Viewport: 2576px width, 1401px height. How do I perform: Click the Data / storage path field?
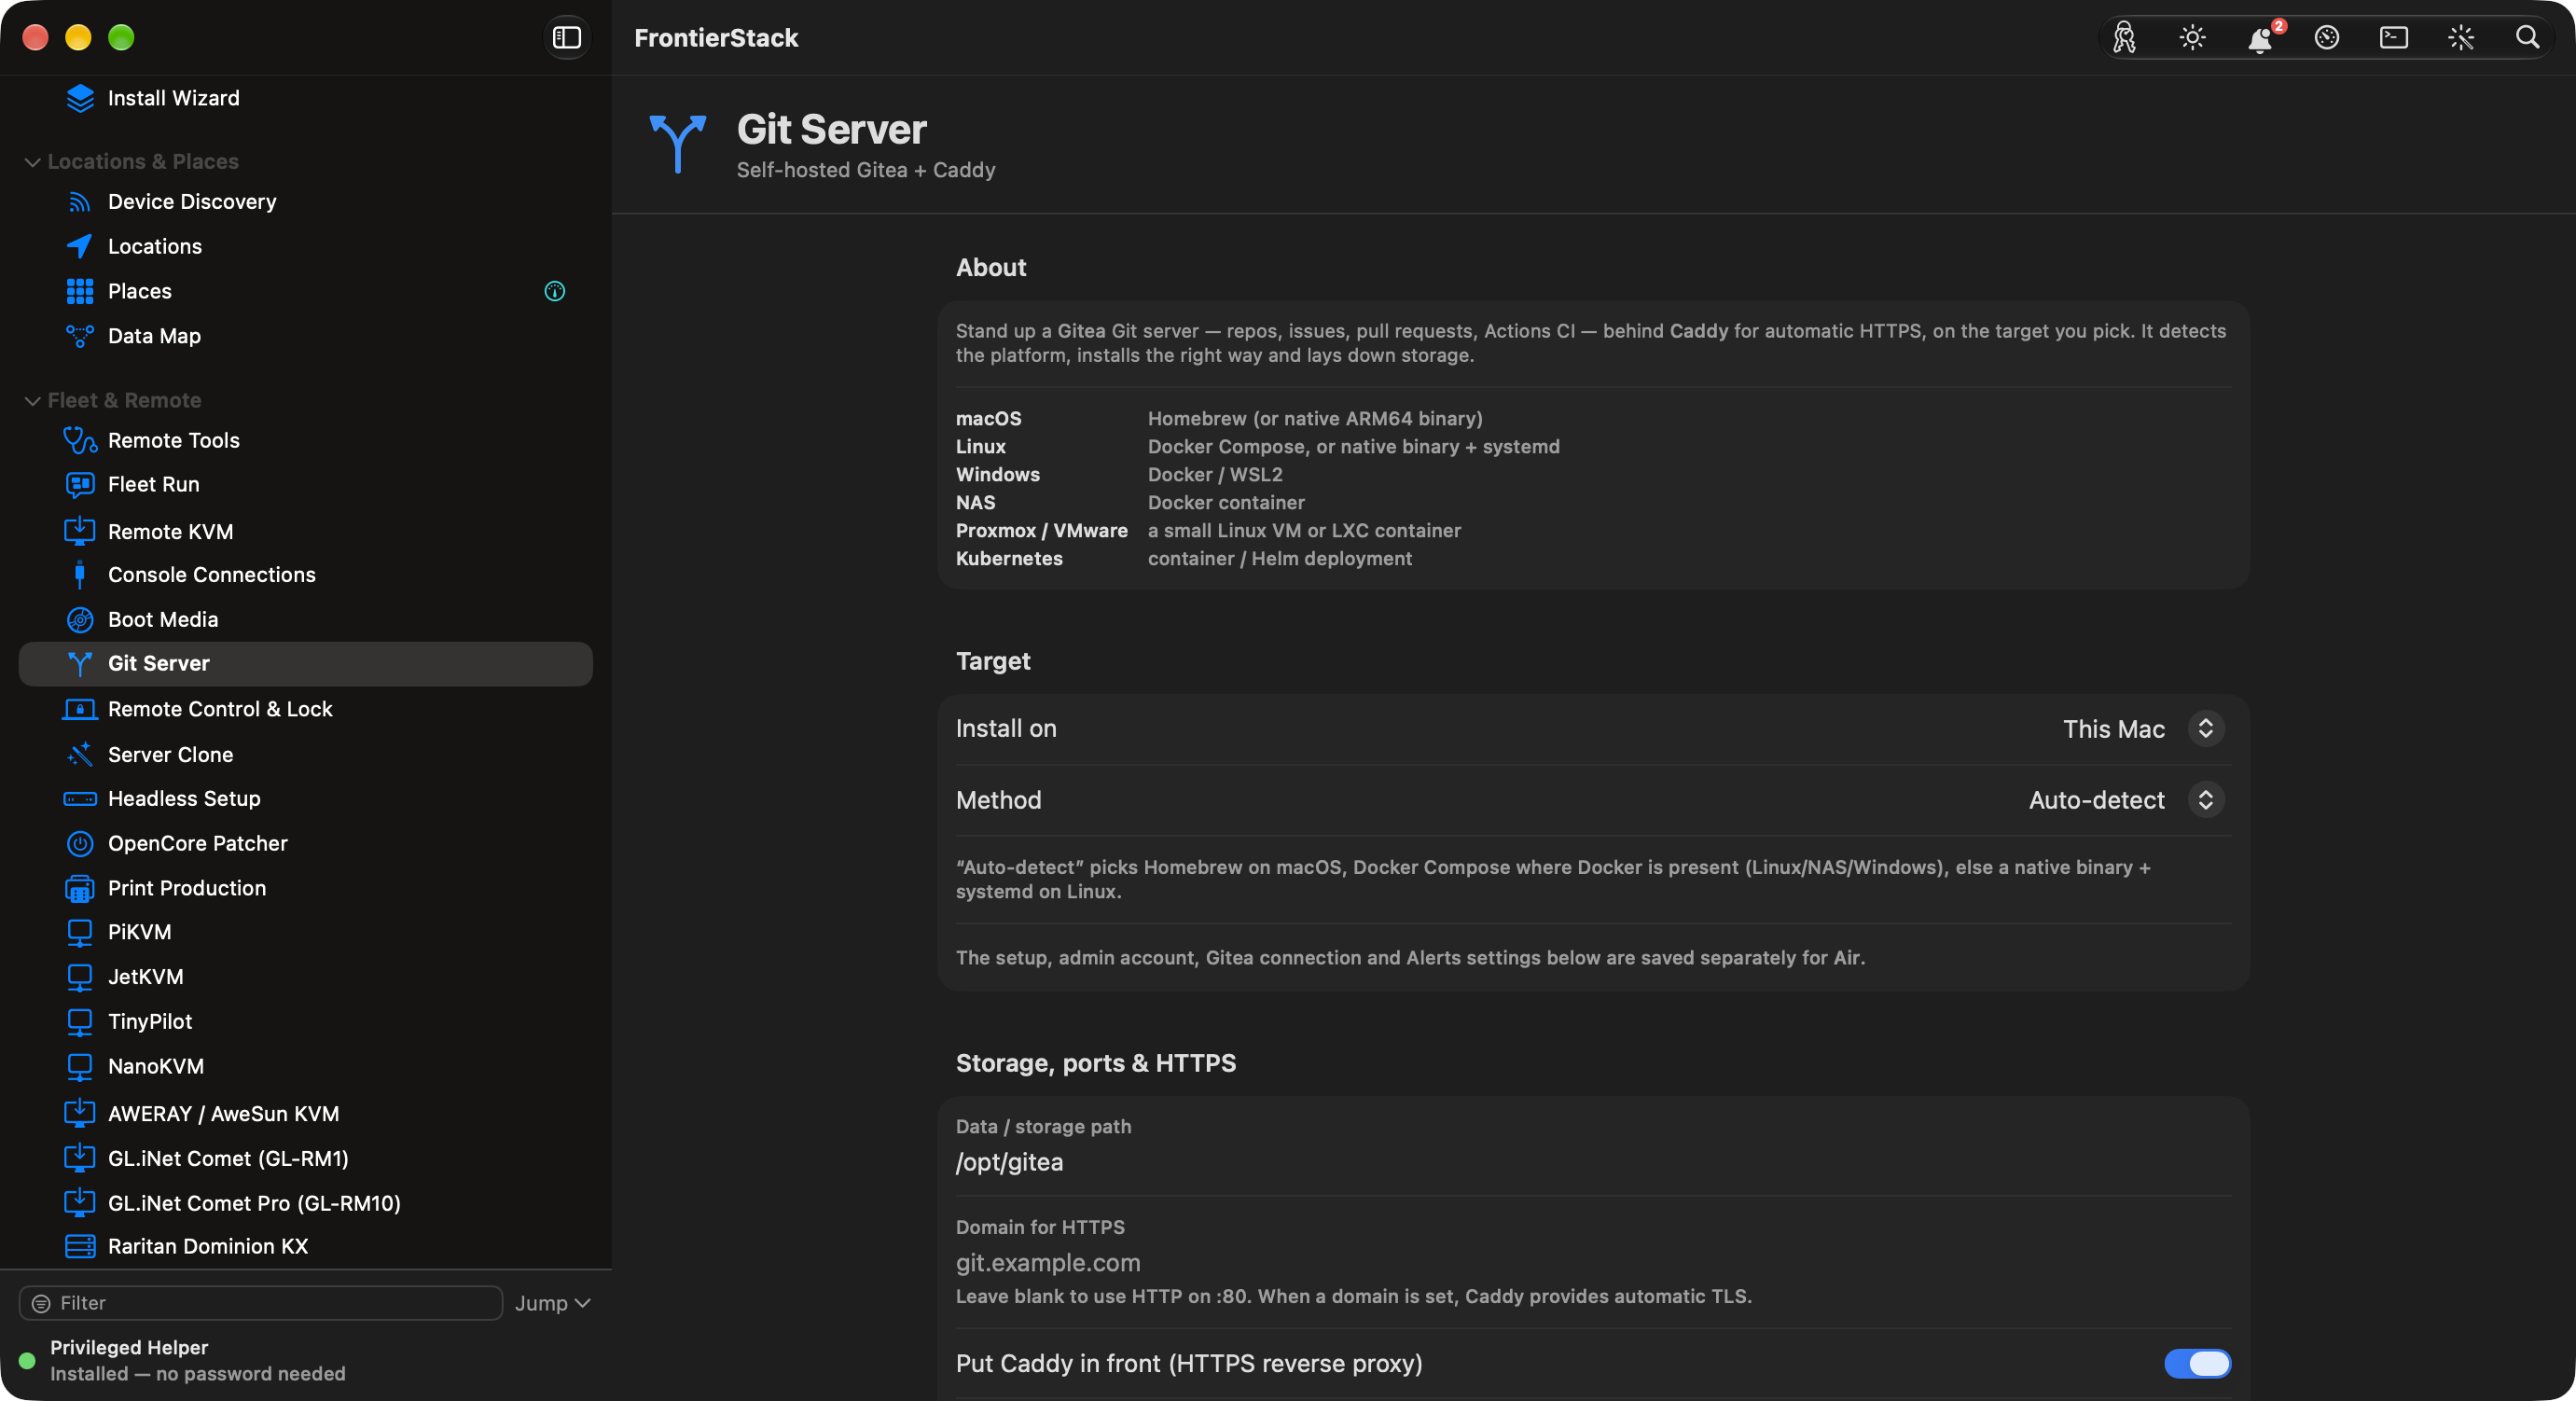coord(1593,1163)
